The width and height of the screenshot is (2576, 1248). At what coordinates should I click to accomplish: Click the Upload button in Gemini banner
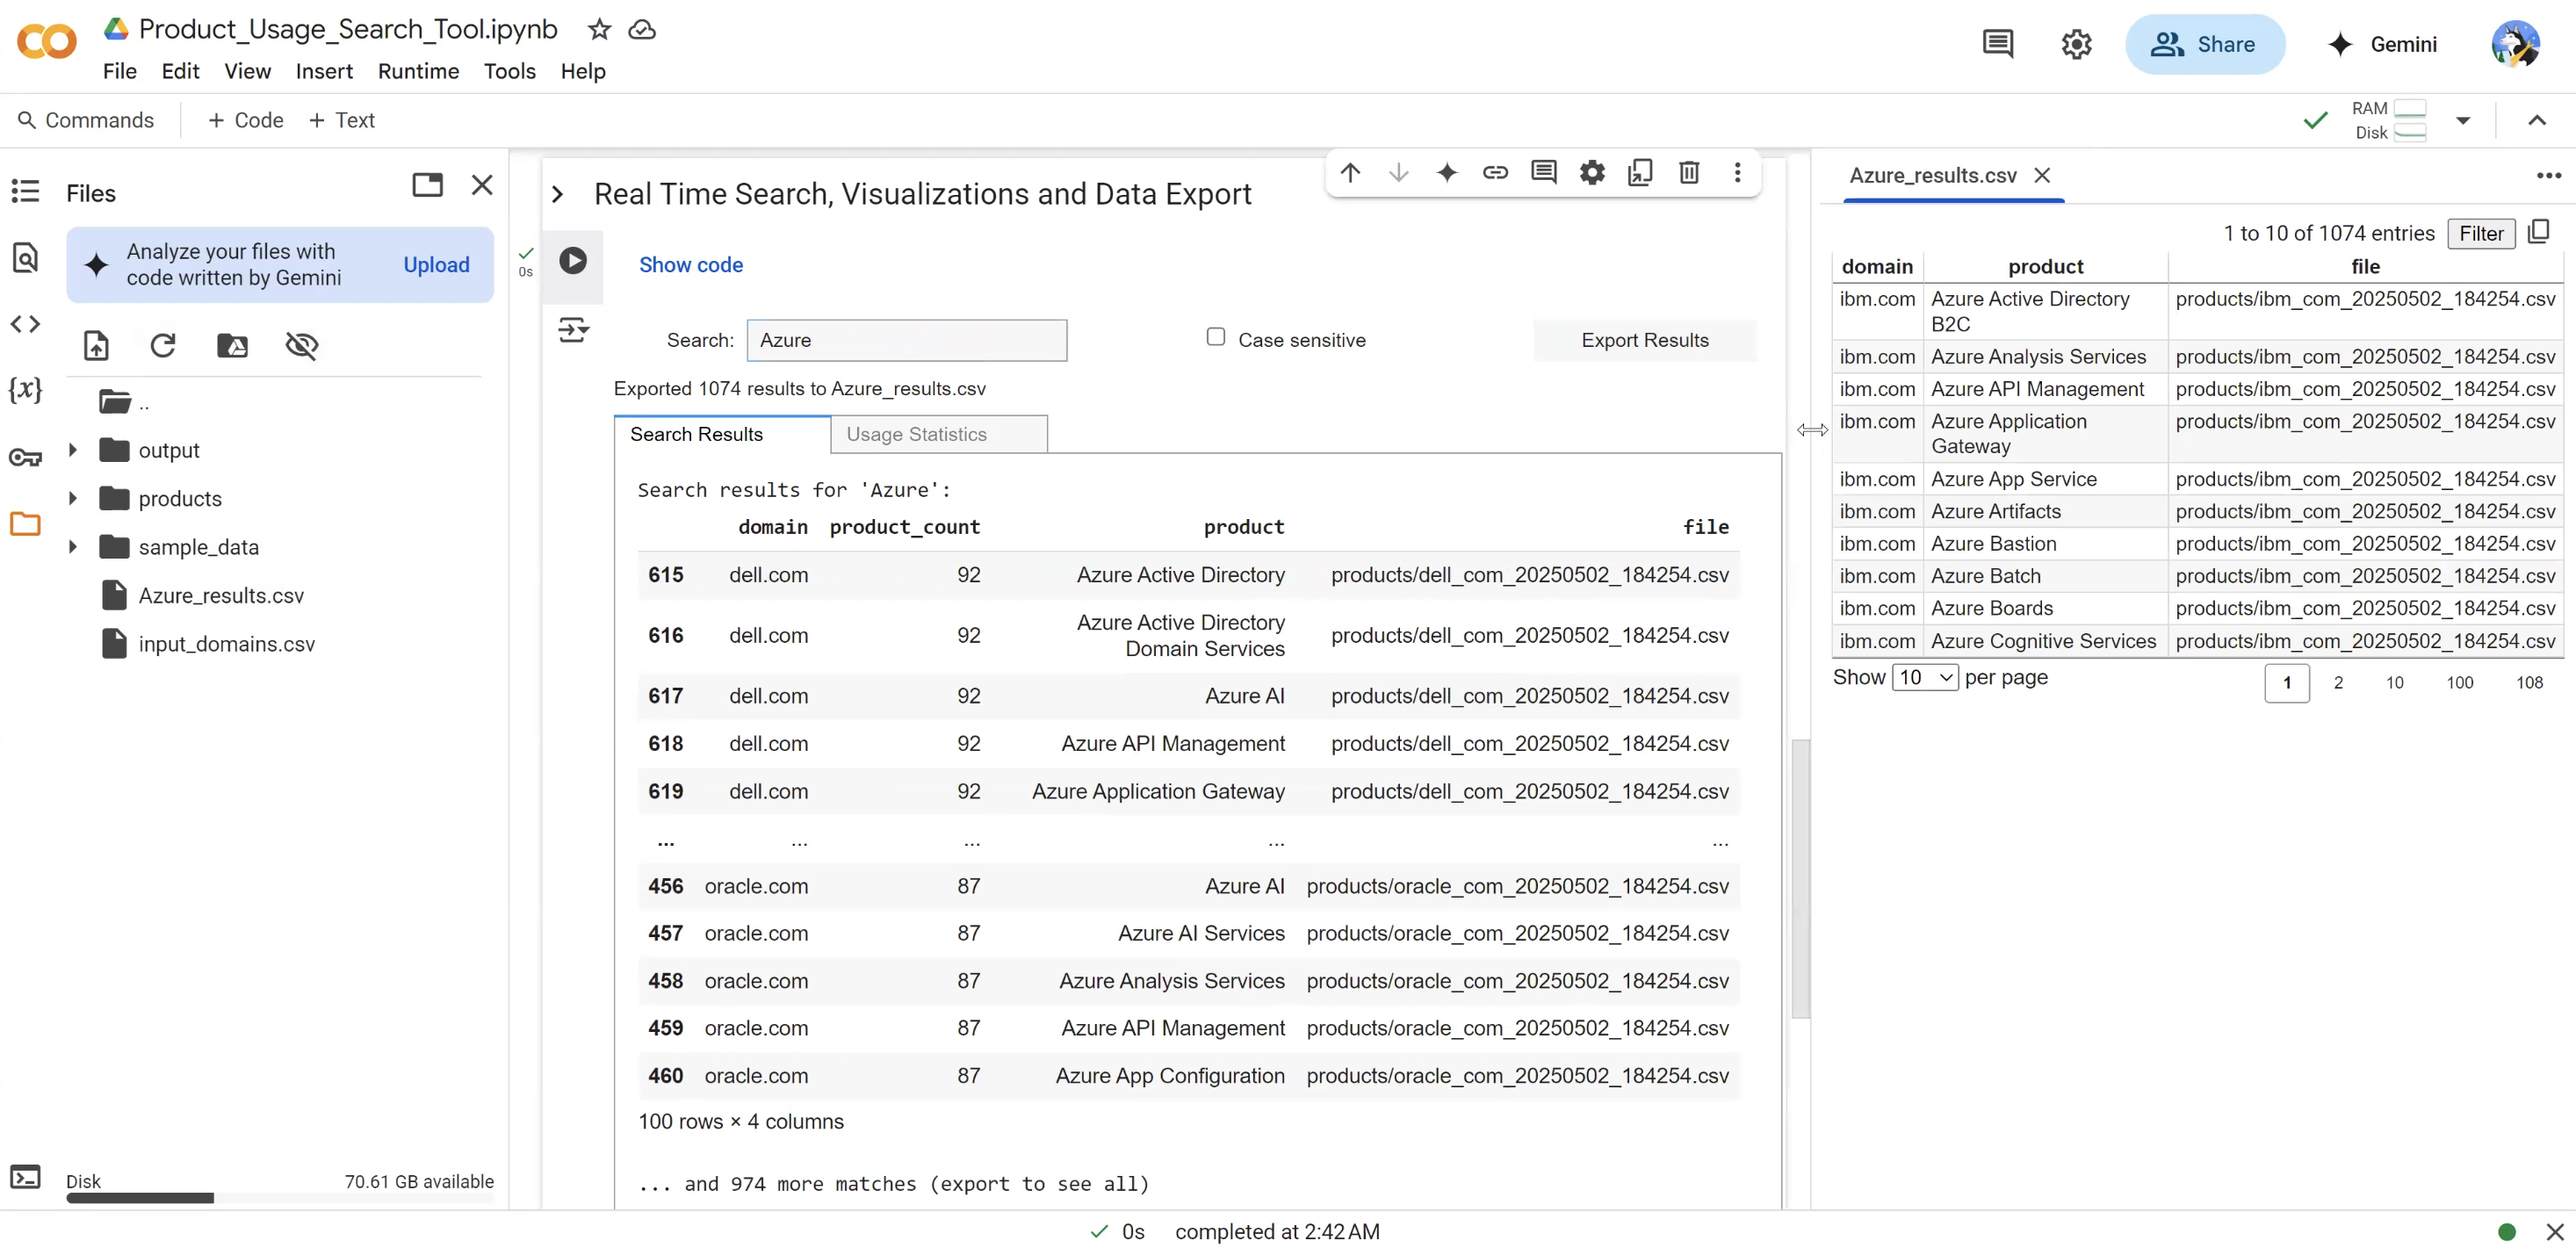(x=436, y=265)
